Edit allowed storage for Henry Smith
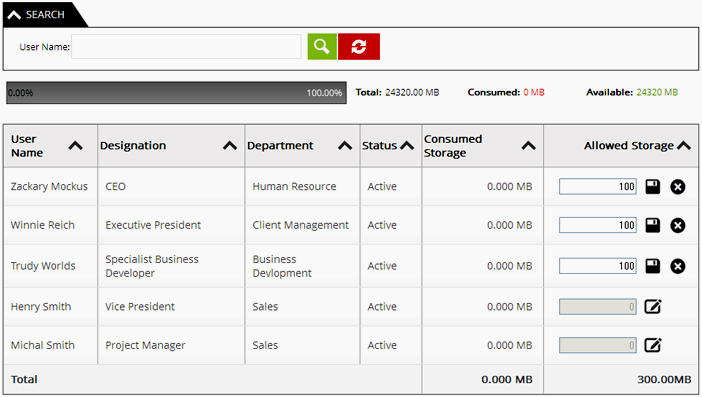702x397 pixels. 653,307
